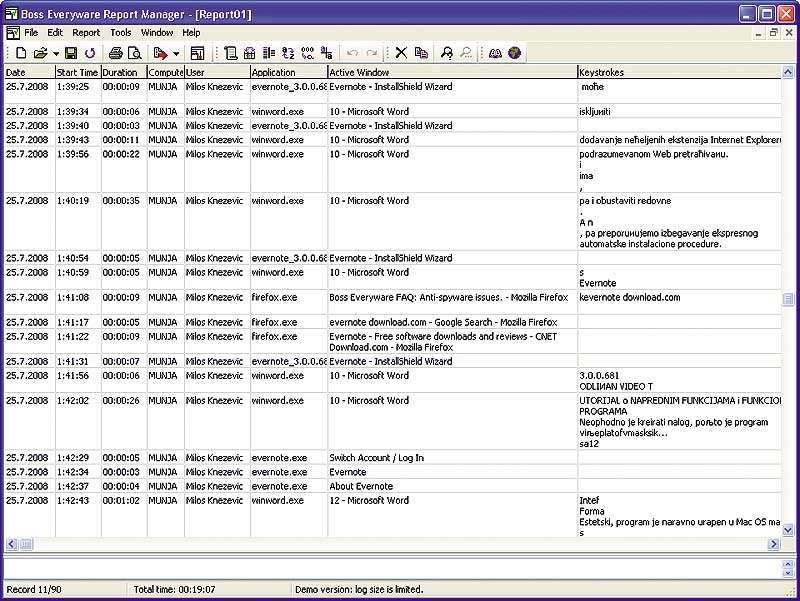800x601 pixels.
Task: Sort by the Start Time column header
Action: 78,72
